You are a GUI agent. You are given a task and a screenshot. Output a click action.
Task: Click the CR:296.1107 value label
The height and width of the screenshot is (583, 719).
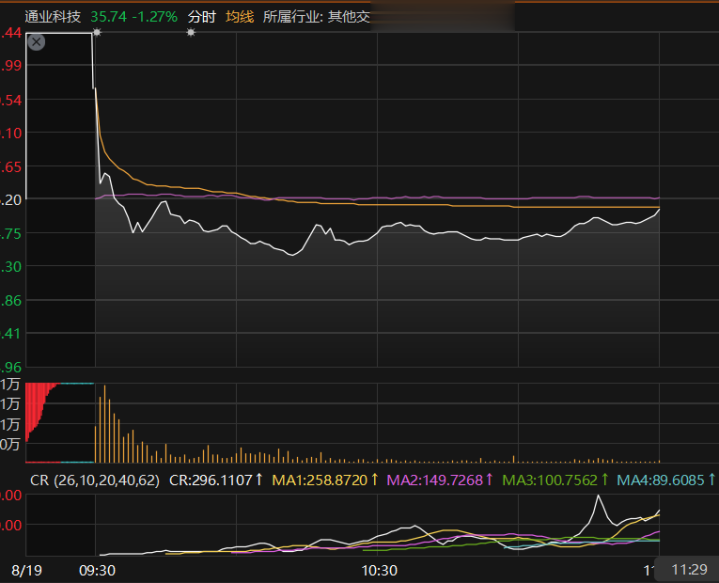pyautogui.click(x=215, y=480)
